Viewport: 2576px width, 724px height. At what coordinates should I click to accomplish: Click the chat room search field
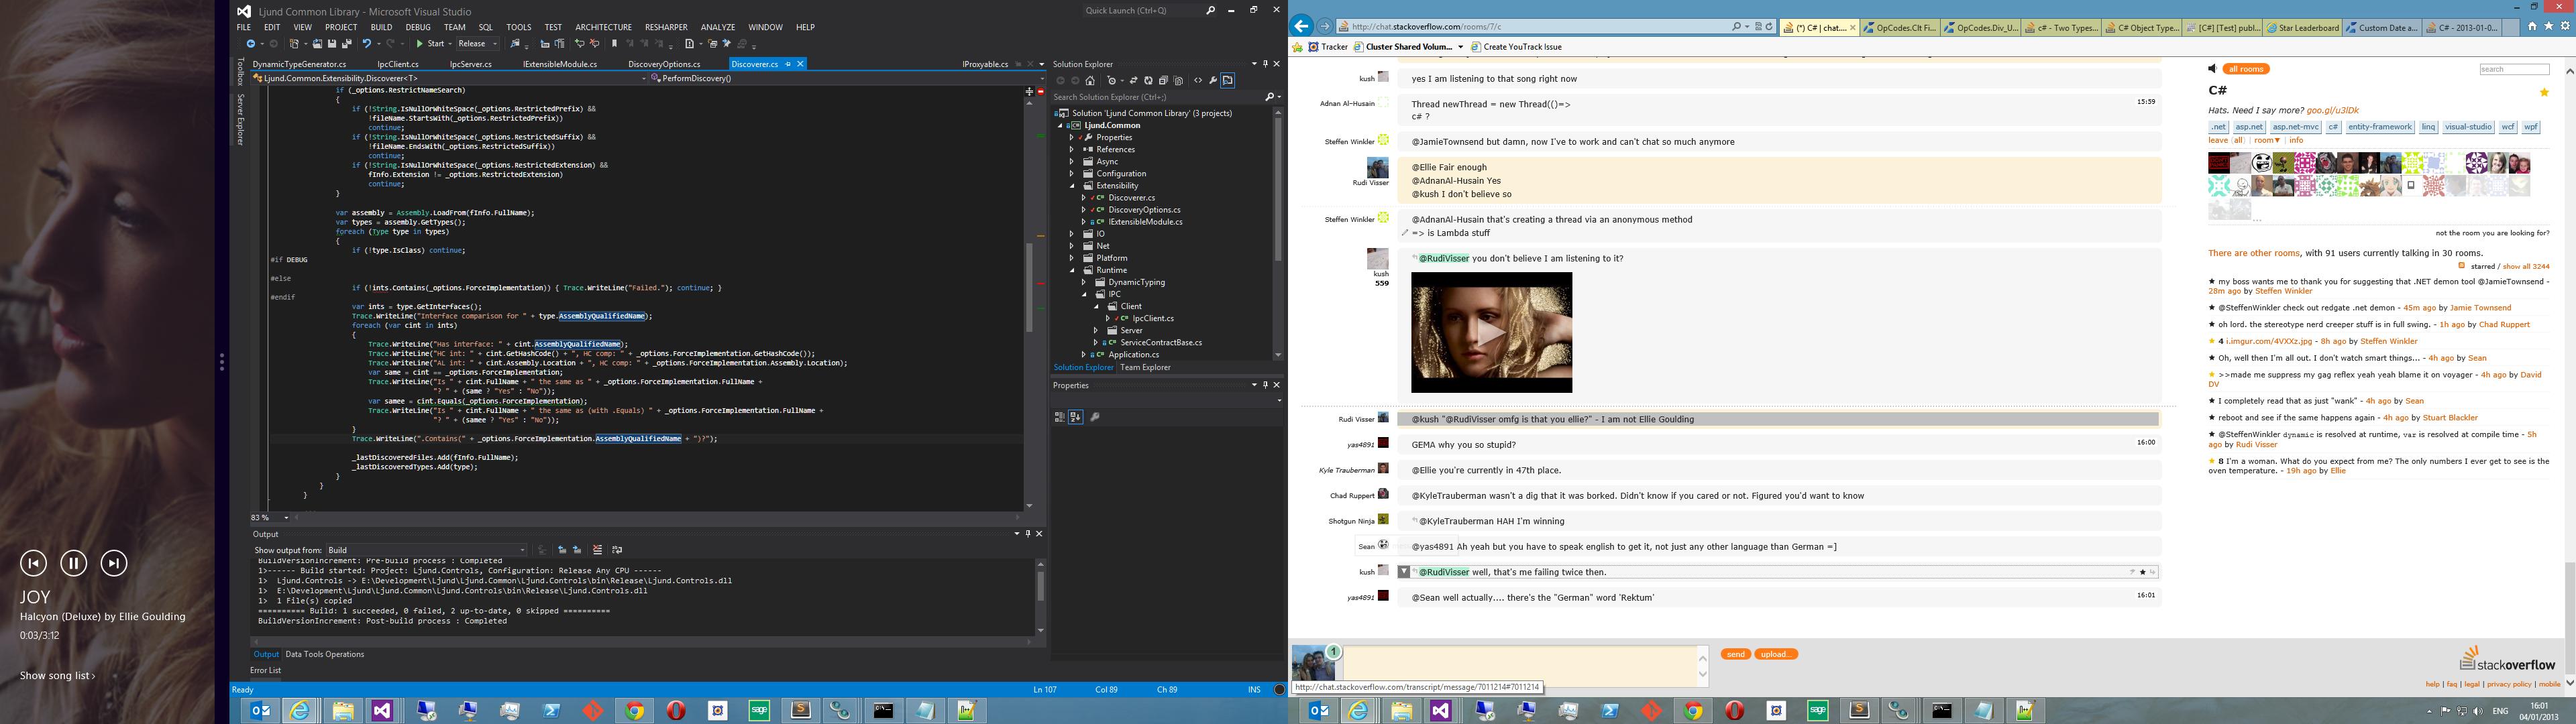pyautogui.click(x=2514, y=69)
